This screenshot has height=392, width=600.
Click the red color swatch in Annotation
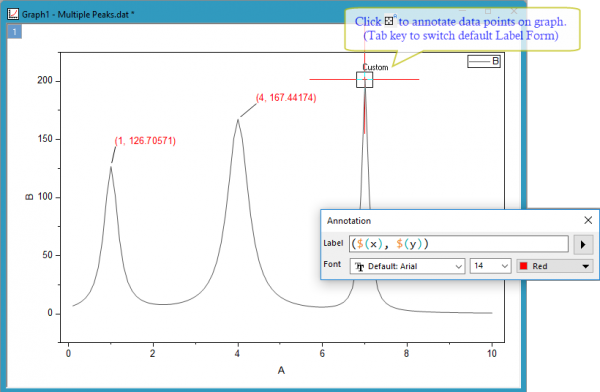(524, 266)
